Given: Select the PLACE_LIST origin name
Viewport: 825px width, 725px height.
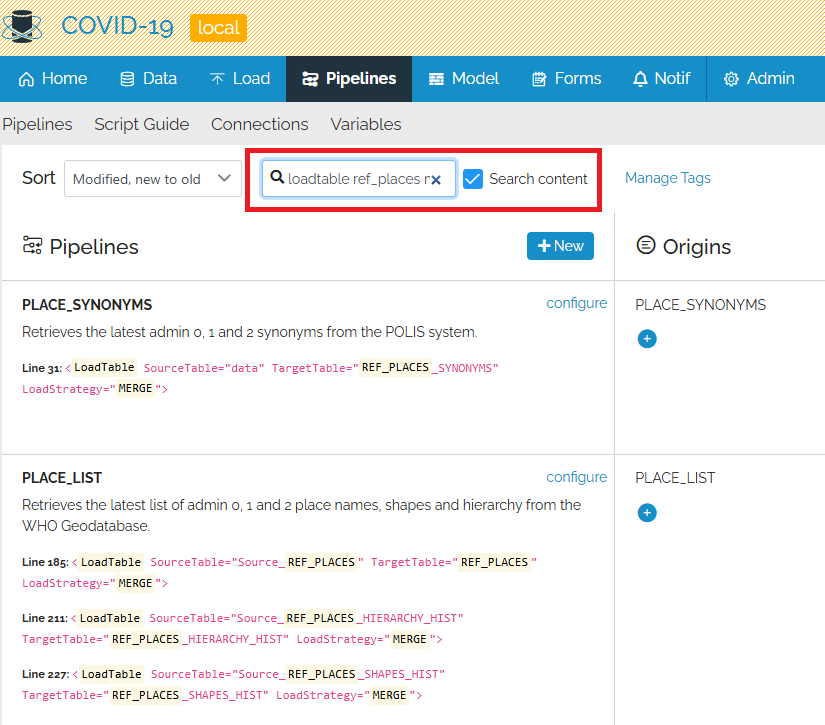Looking at the screenshot, I should coord(675,478).
